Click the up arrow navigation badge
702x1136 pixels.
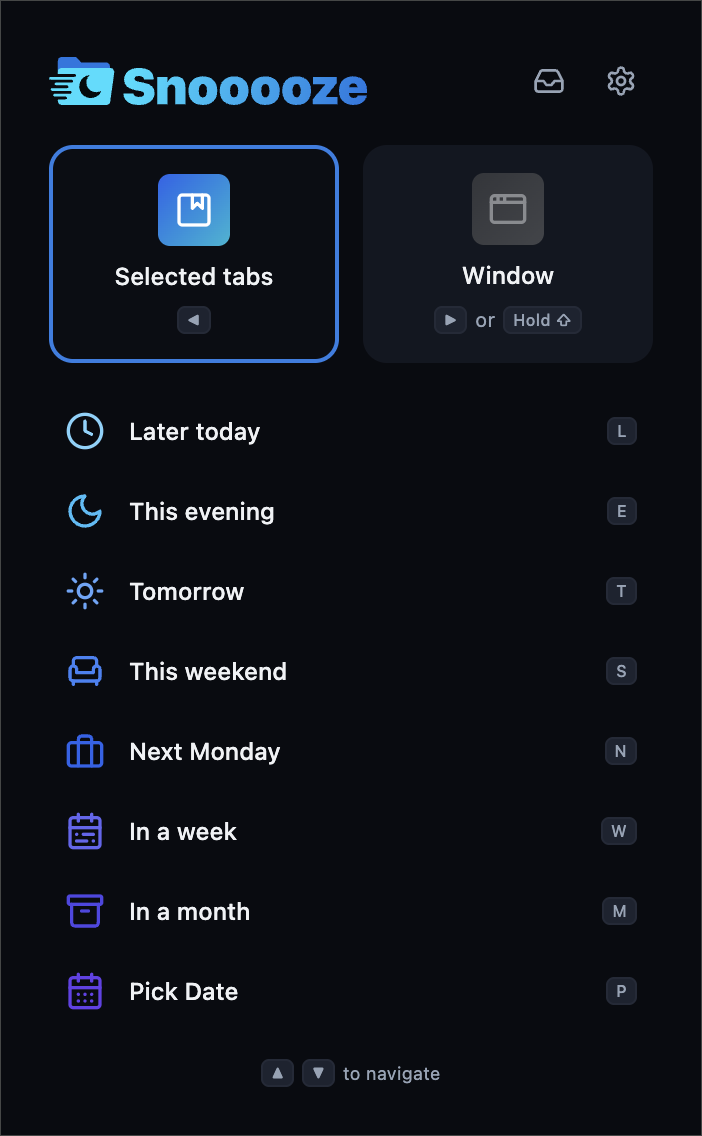tap(277, 1072)
